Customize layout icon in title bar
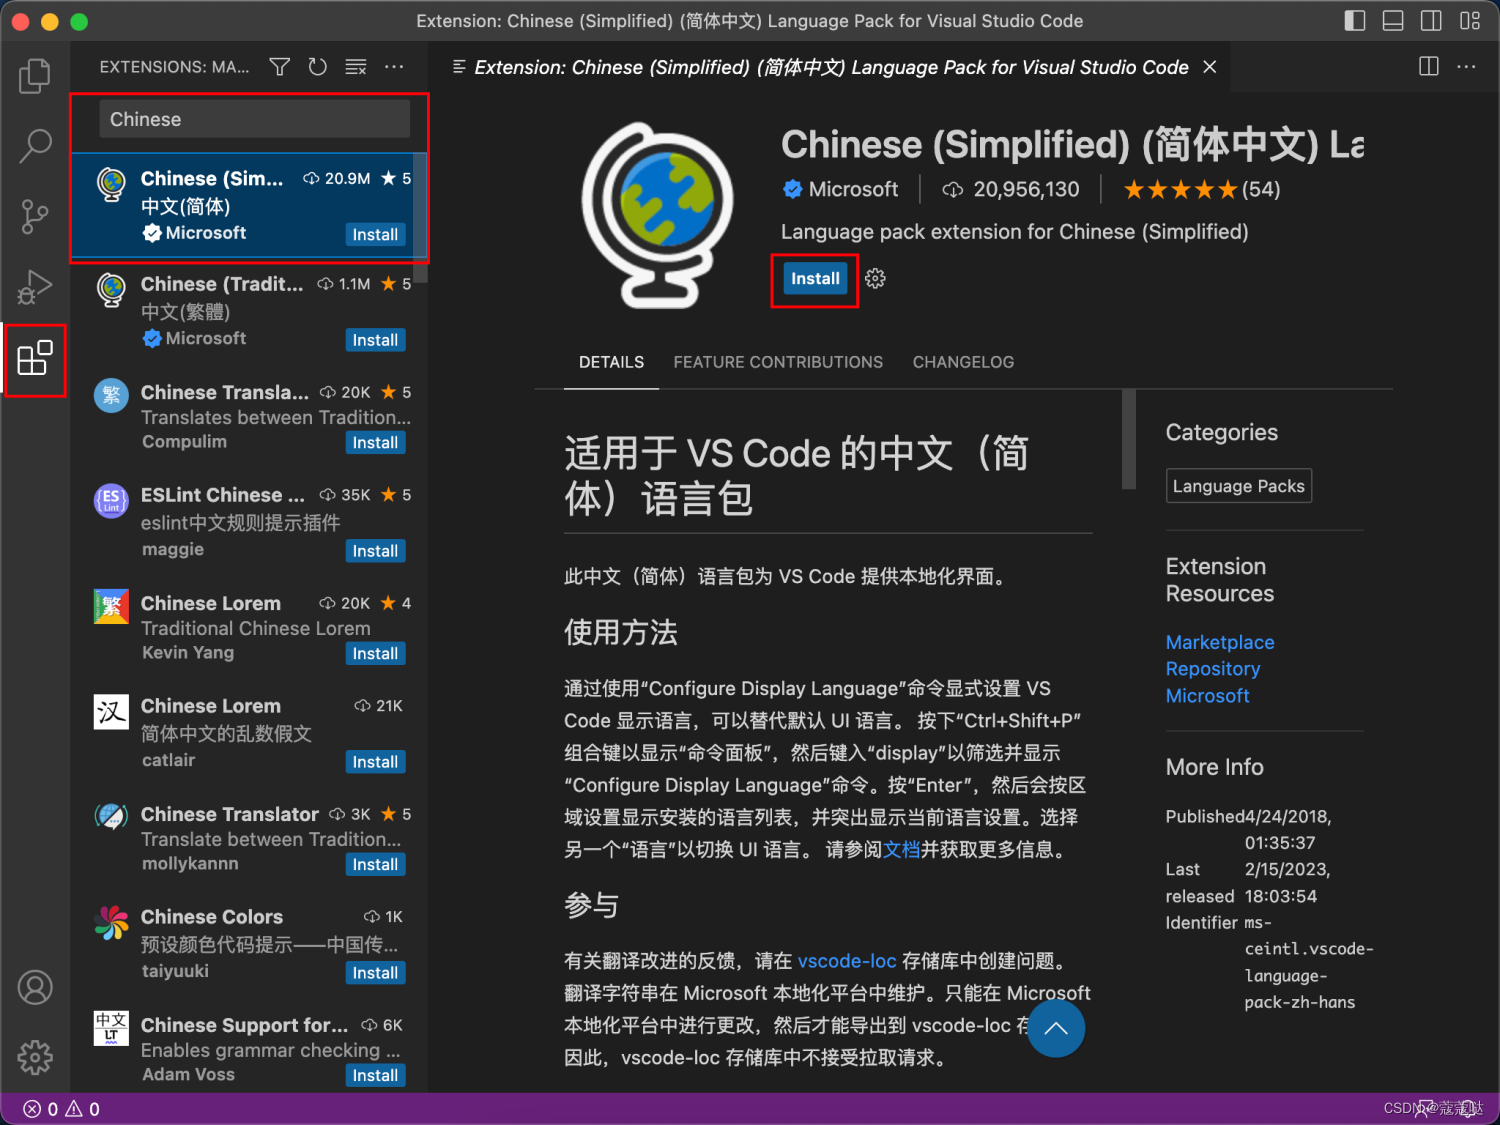The width and height of the screenshot is (1500, 1125). (x=1470, y=21)
